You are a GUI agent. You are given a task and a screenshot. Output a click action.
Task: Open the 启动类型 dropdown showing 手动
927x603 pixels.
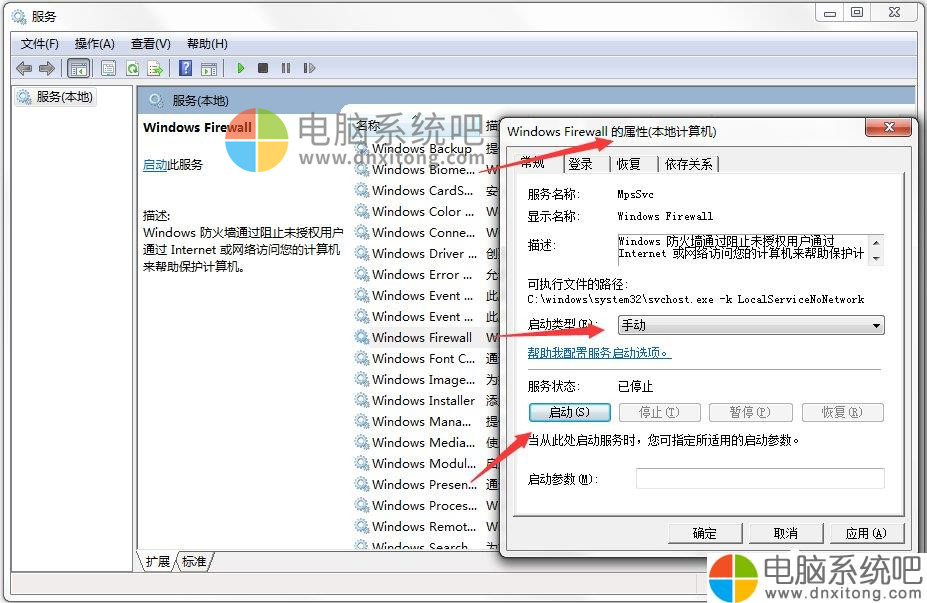(x=751, y=325)
